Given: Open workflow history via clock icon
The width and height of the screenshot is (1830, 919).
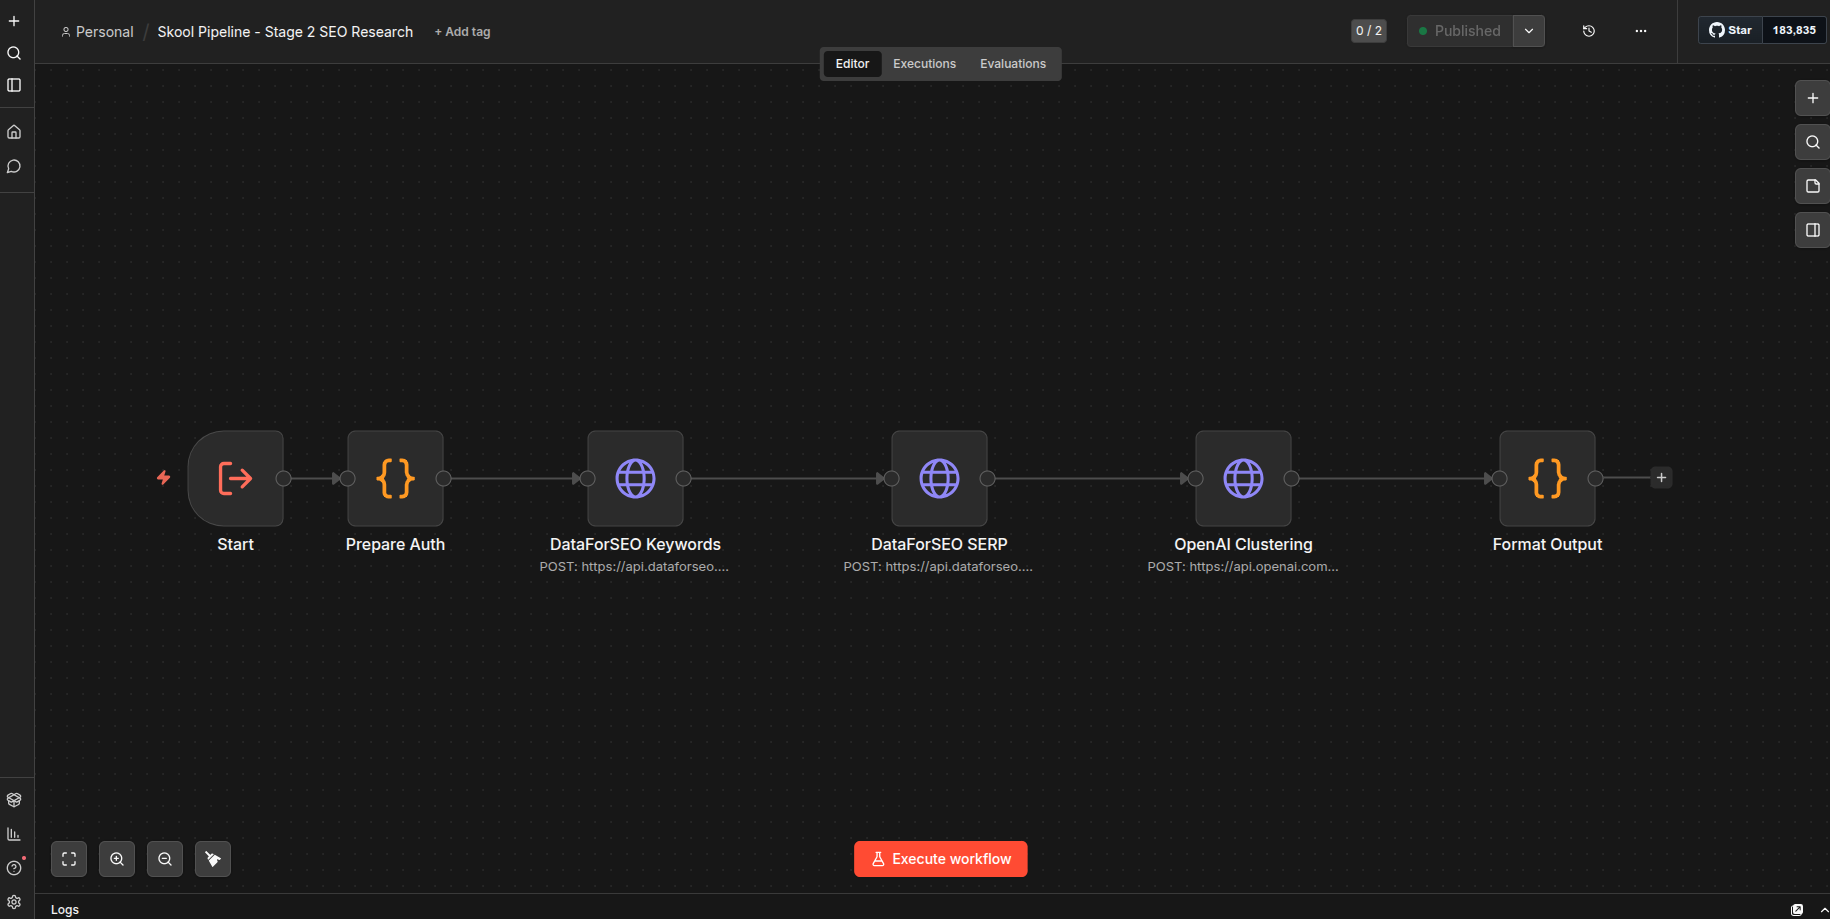Looking at the screenshot, I should point(1589,31).
